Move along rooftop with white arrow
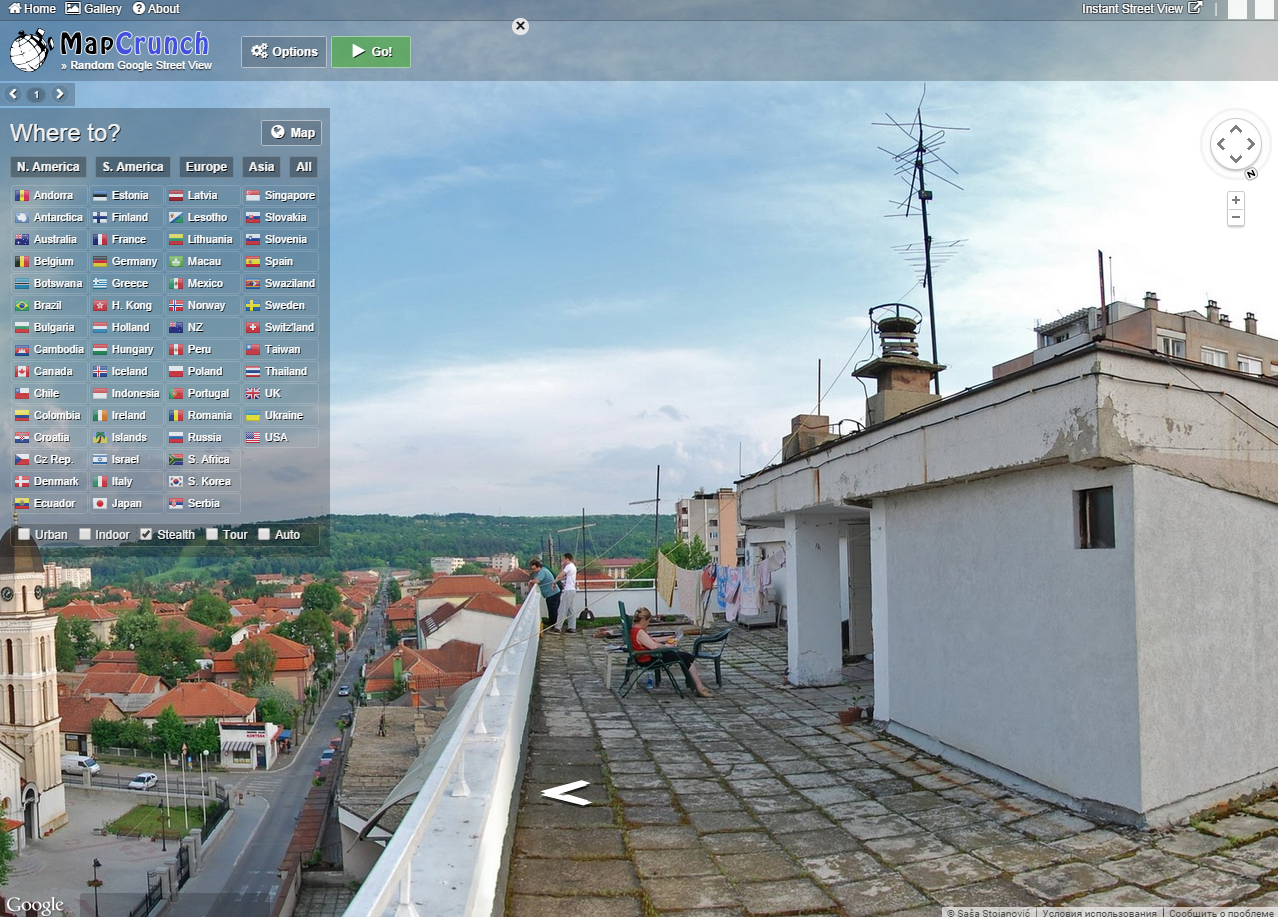Viewport: 1278px width, 917px height. (x=566, y=794)
